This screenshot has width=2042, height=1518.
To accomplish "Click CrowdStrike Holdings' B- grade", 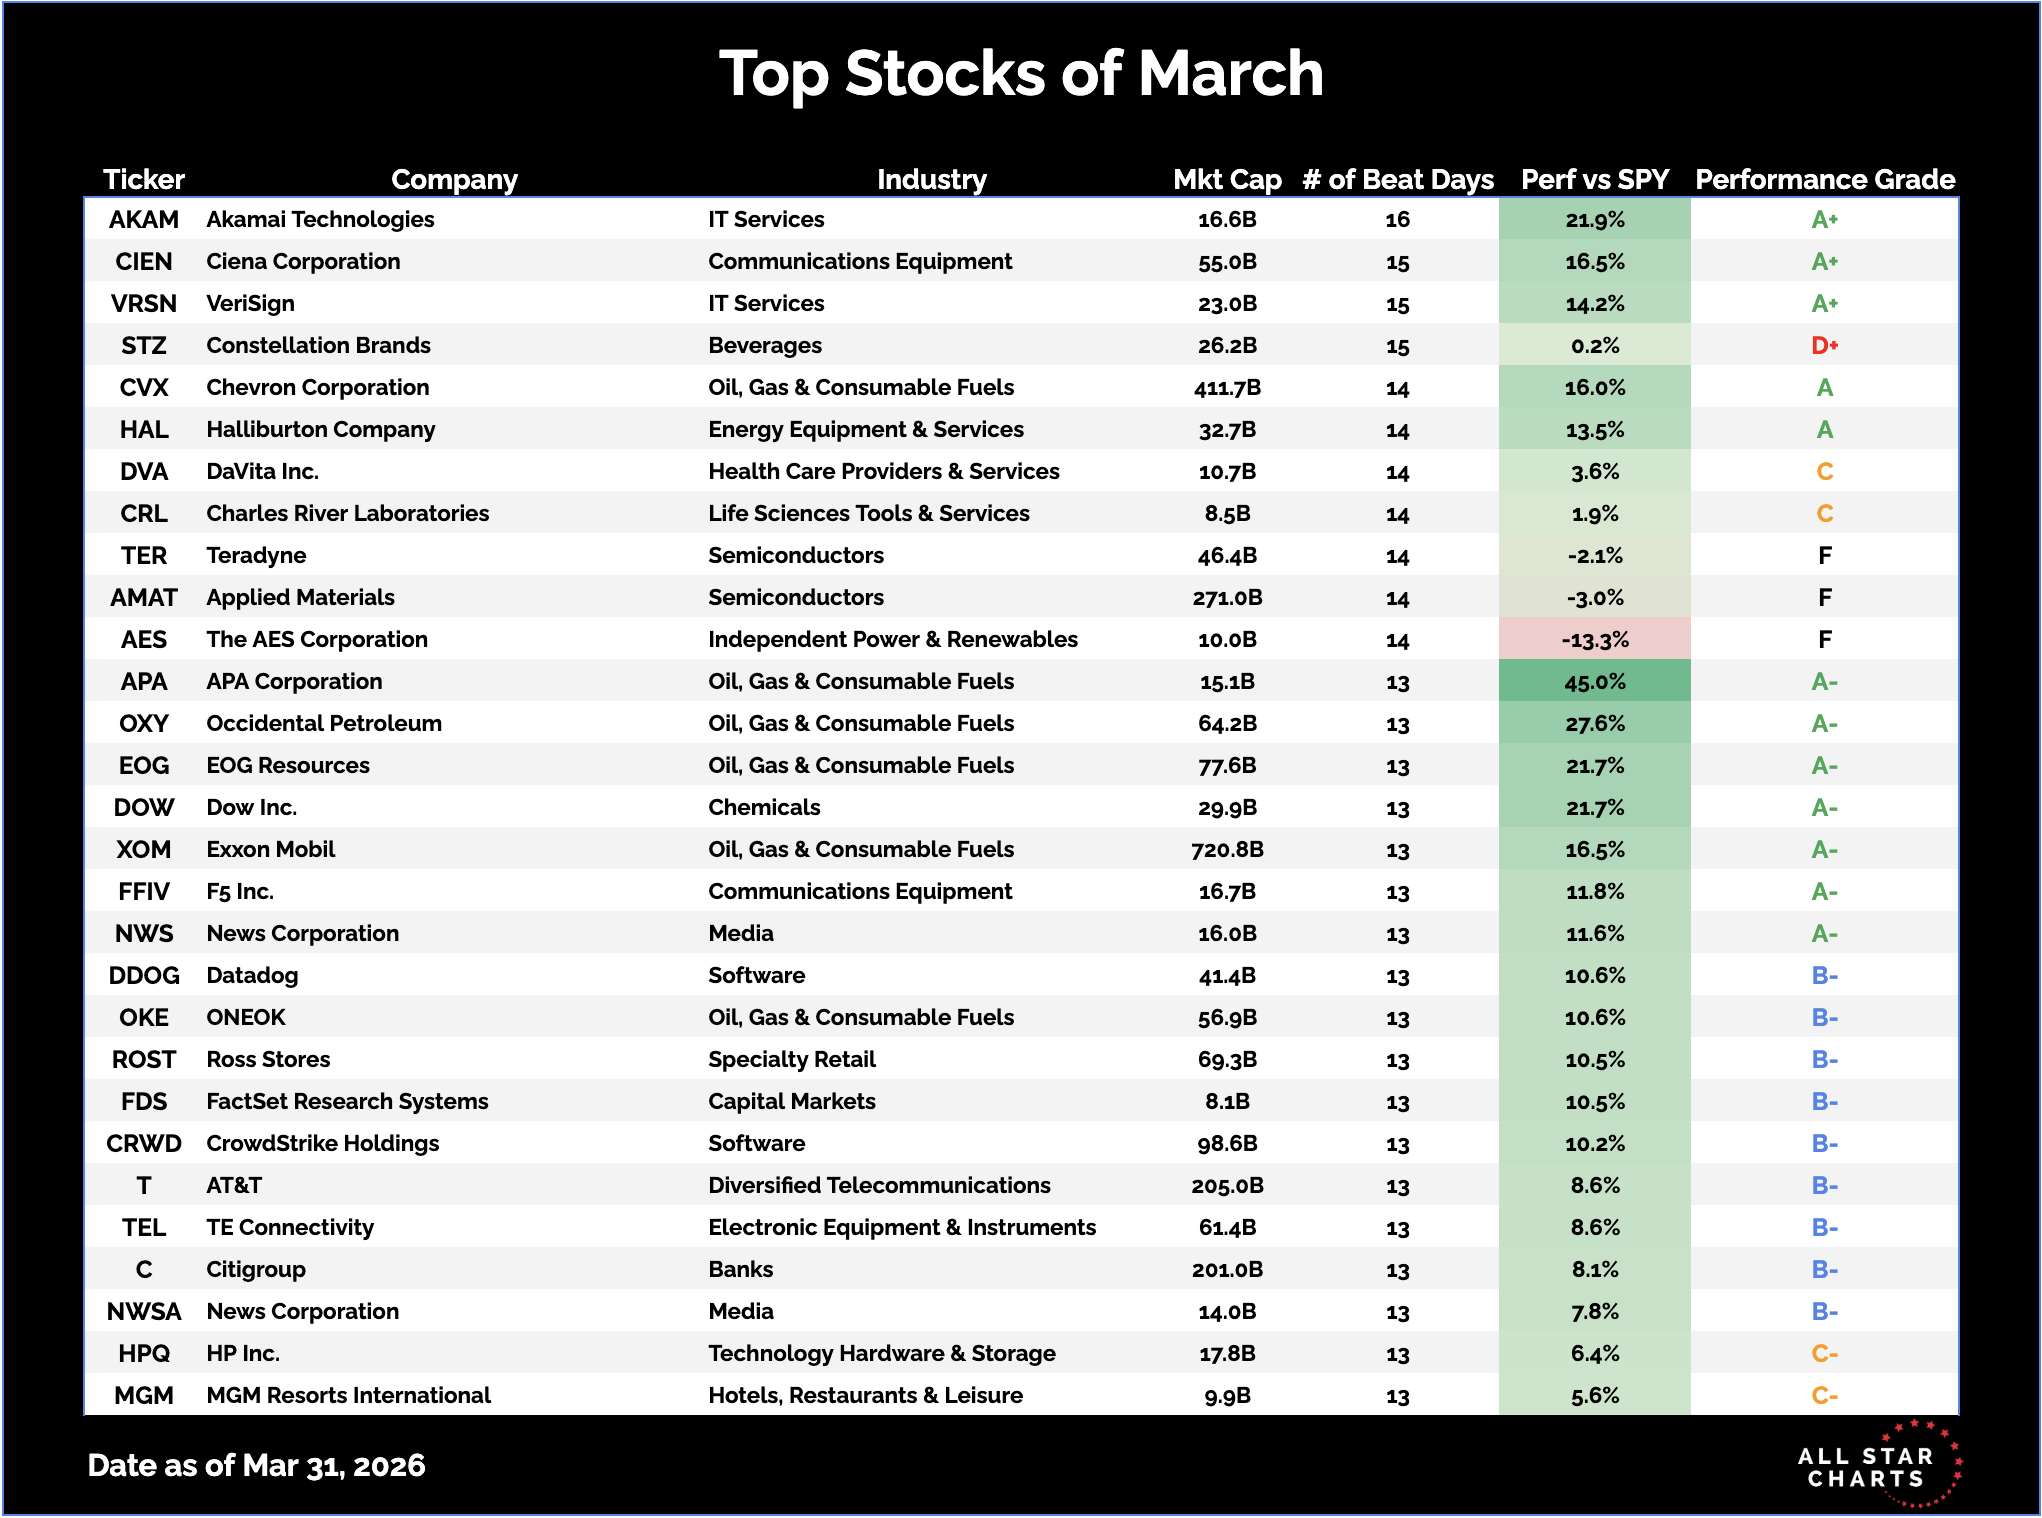I will click(1824, 1143).
